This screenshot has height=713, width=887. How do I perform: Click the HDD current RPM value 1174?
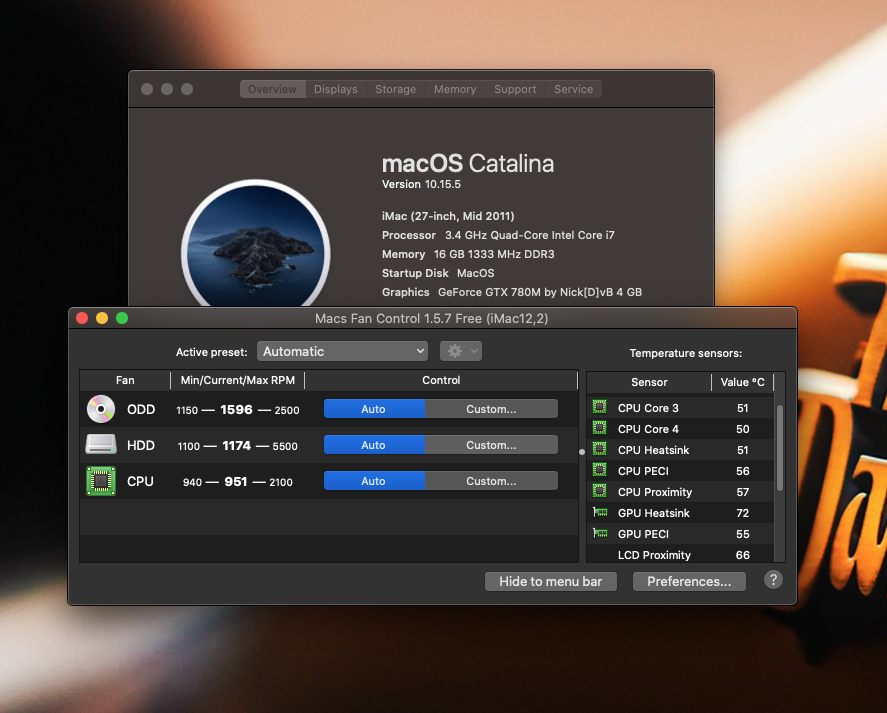tap(236, 446)
